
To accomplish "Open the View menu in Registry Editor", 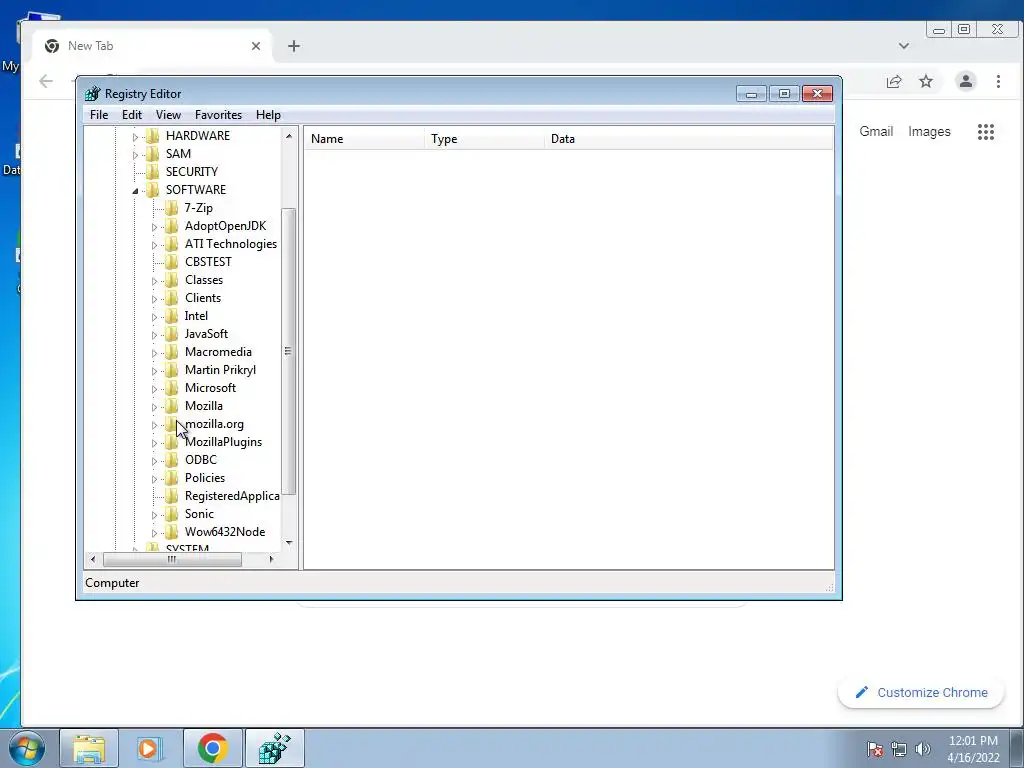I will click(168, 115).
